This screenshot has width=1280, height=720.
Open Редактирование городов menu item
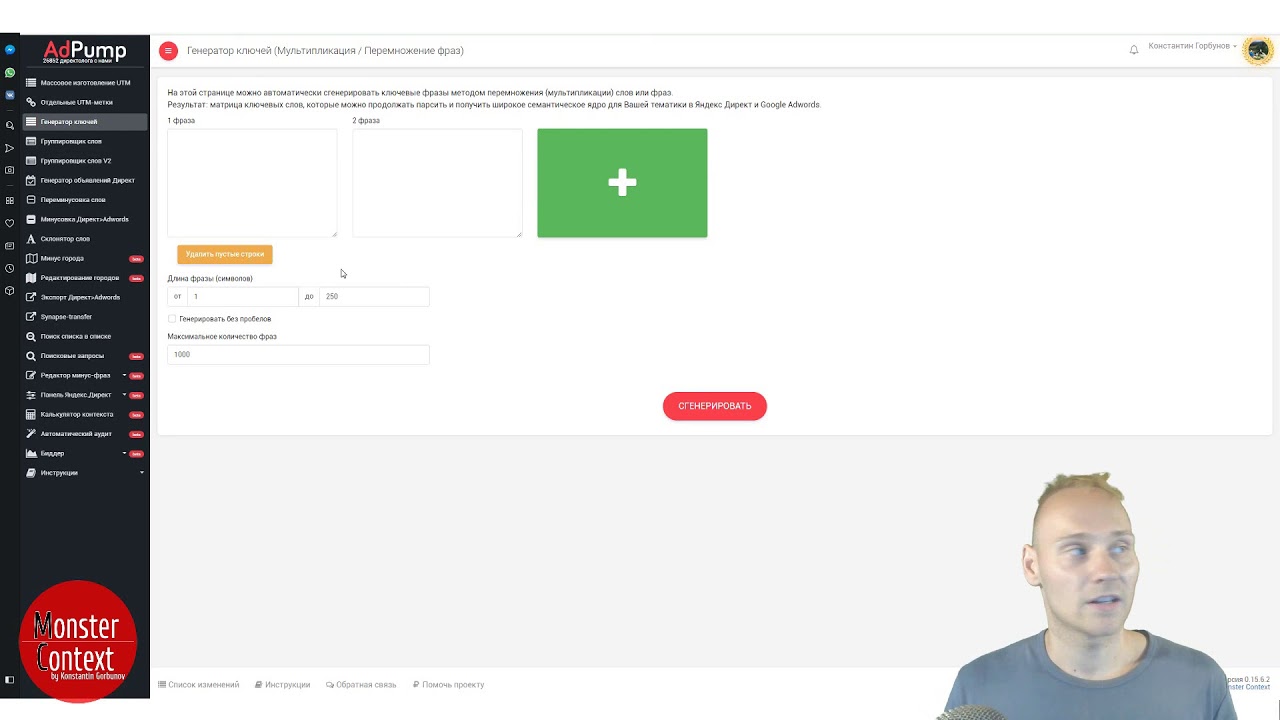point(86,278)
